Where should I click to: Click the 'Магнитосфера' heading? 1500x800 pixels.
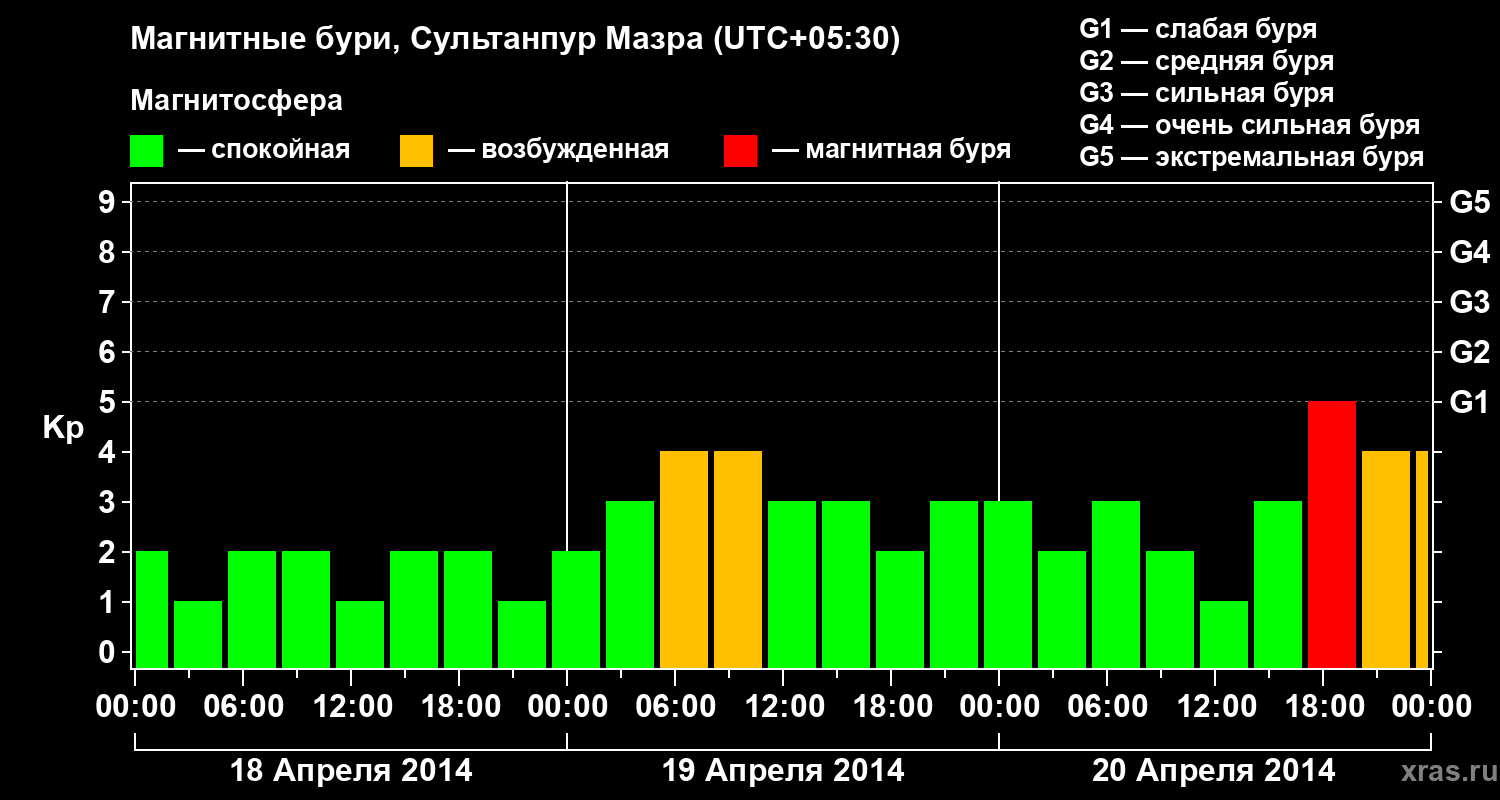click(237, 101)
